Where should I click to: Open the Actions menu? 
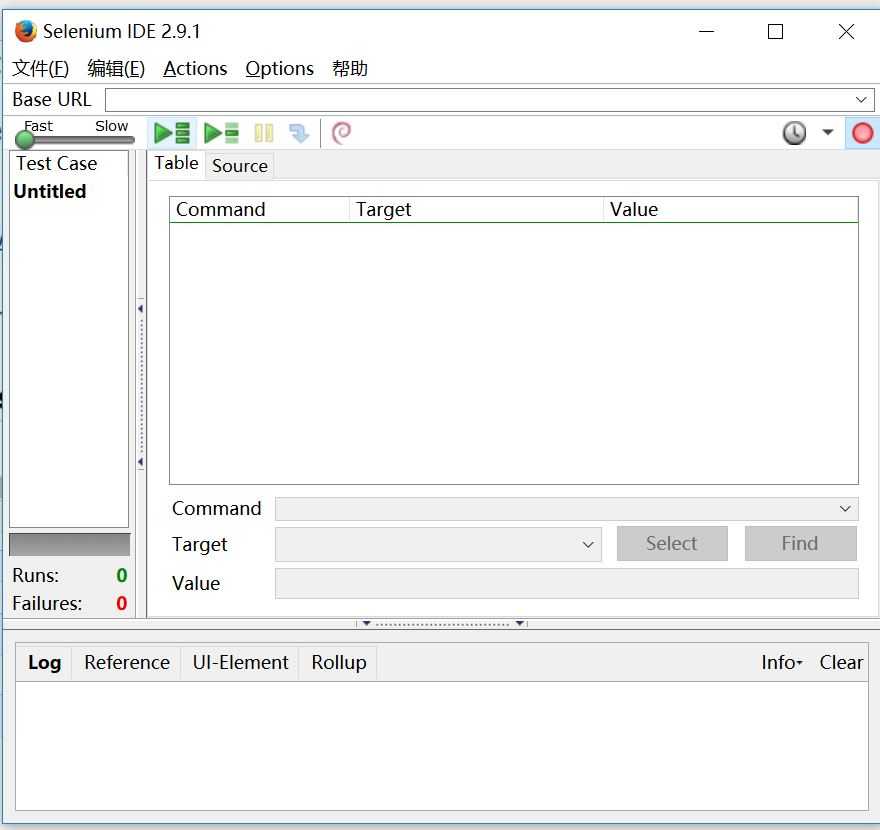(195, 68)
